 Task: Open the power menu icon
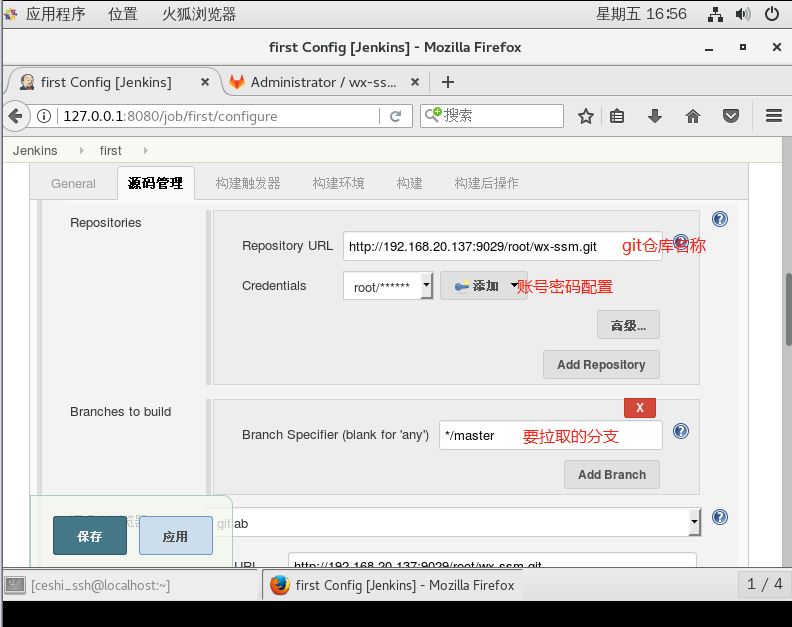[772, 14]
